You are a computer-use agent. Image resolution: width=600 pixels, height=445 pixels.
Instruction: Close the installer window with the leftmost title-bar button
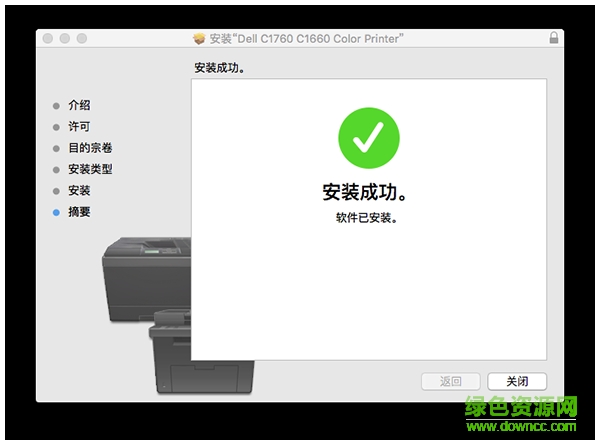point(48,38)
